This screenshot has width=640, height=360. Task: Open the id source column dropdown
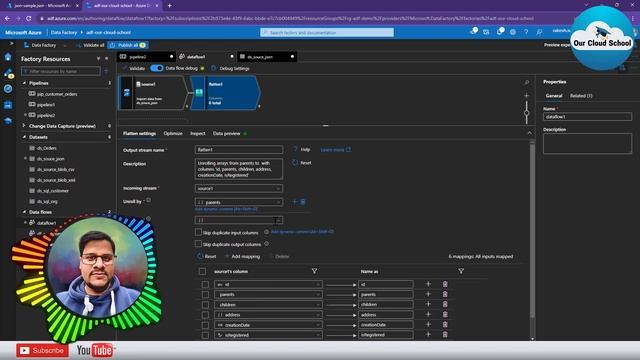coord(268,284)
